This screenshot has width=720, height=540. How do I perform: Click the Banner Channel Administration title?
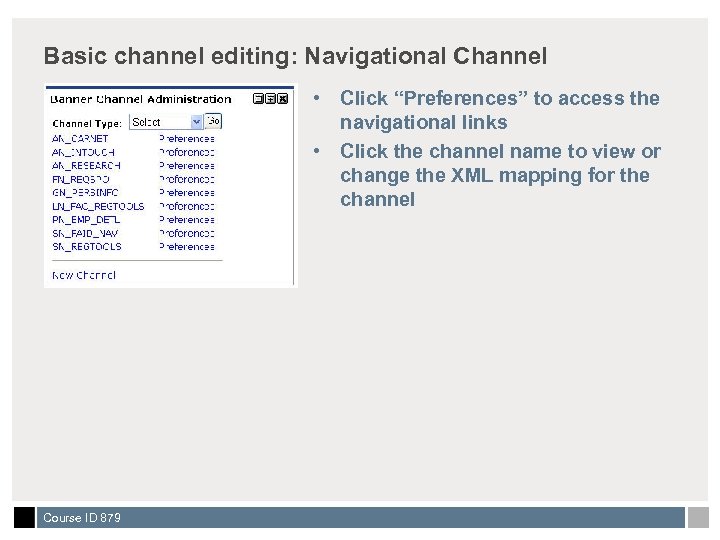(x=141, y=99)
